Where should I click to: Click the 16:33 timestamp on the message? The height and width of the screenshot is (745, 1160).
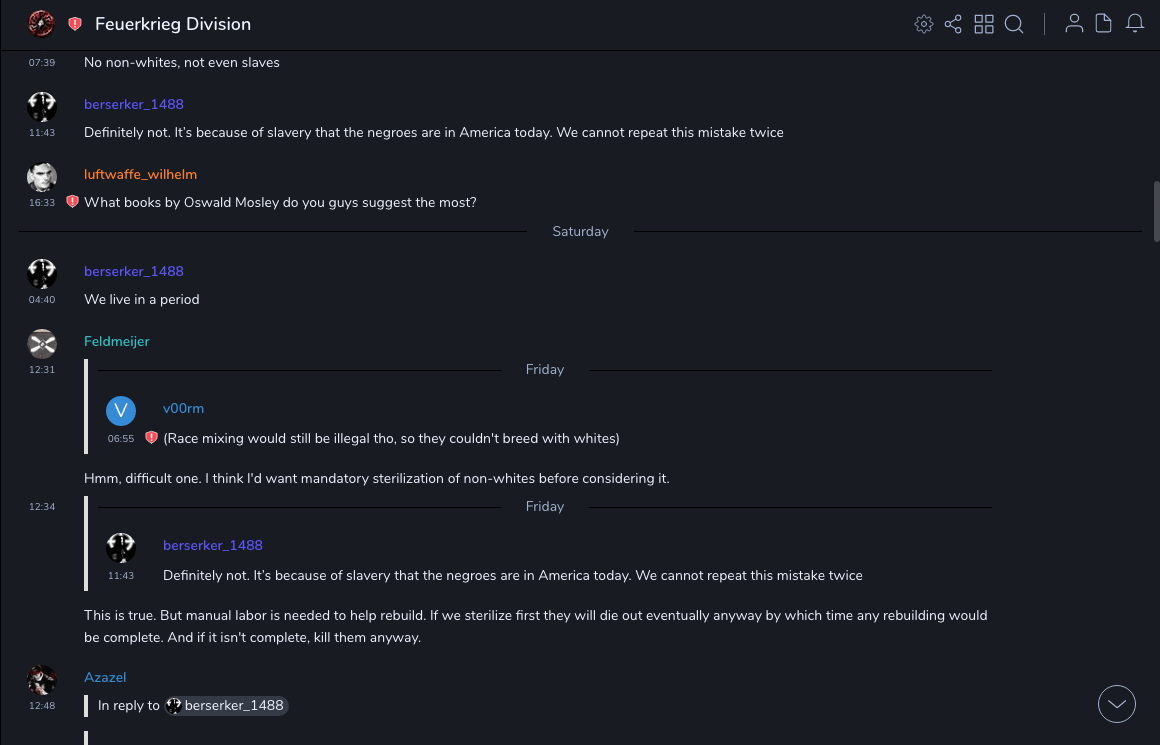click(x=42, y=202)
